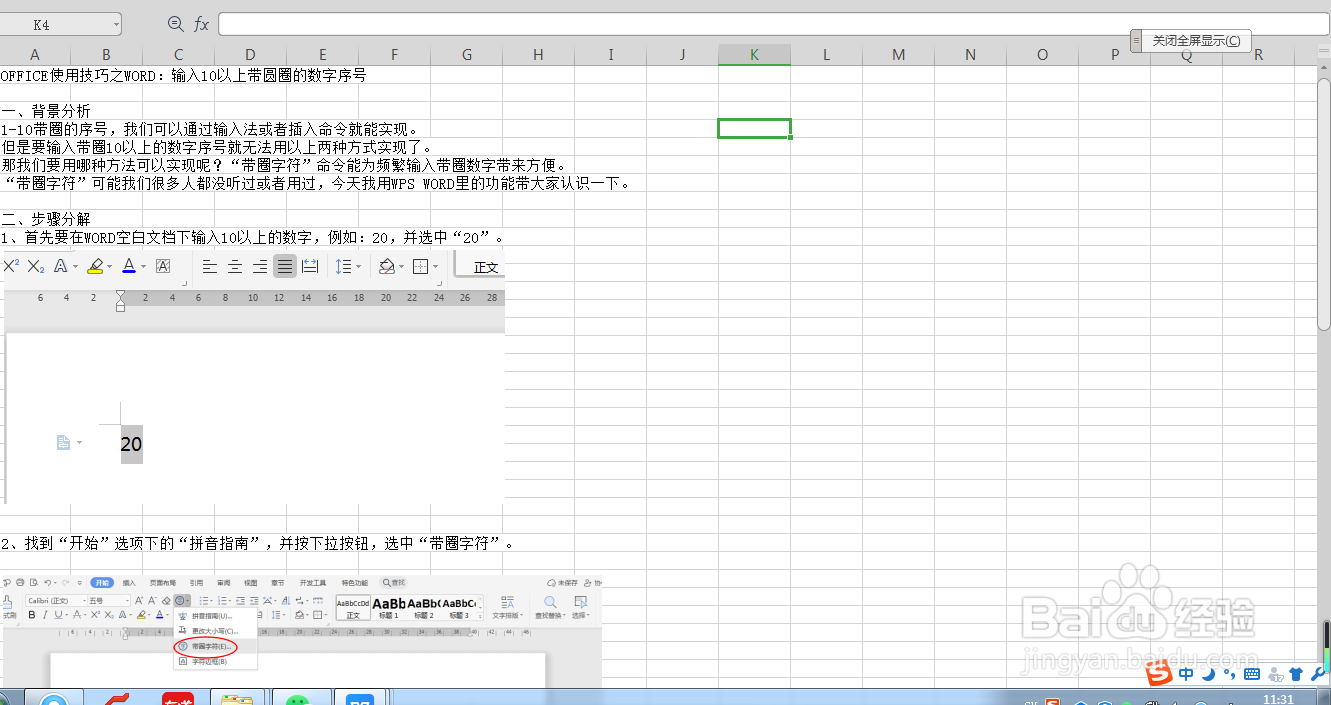Viewport: 1331px width, 705px height.
Task: Select column A header
Action: point(35,55)
